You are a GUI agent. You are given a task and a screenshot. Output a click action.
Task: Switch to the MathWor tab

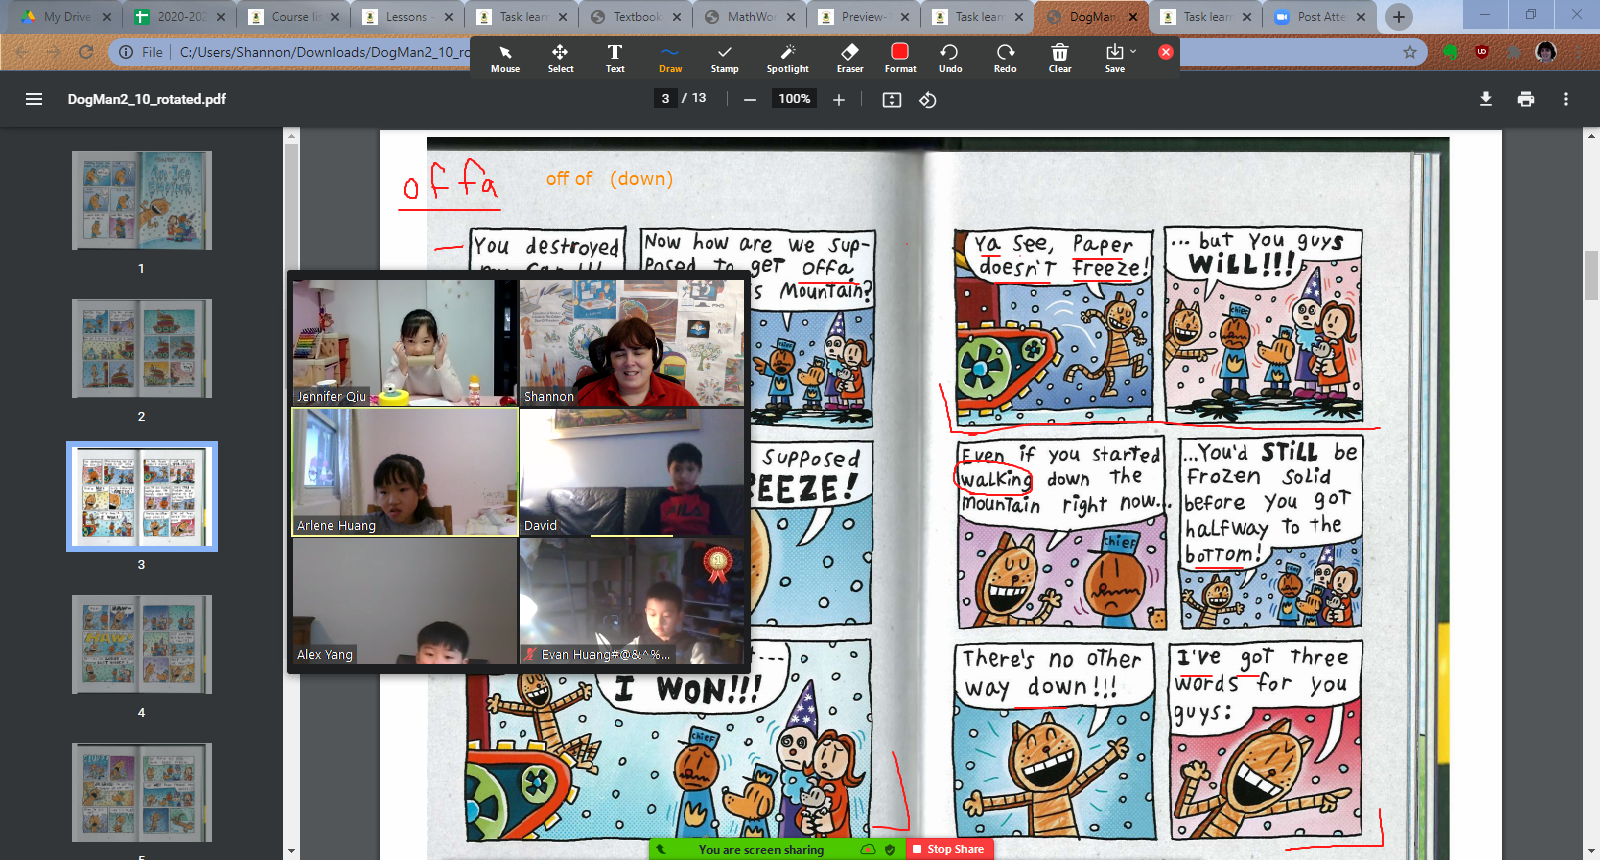click(x=749, y=16)
